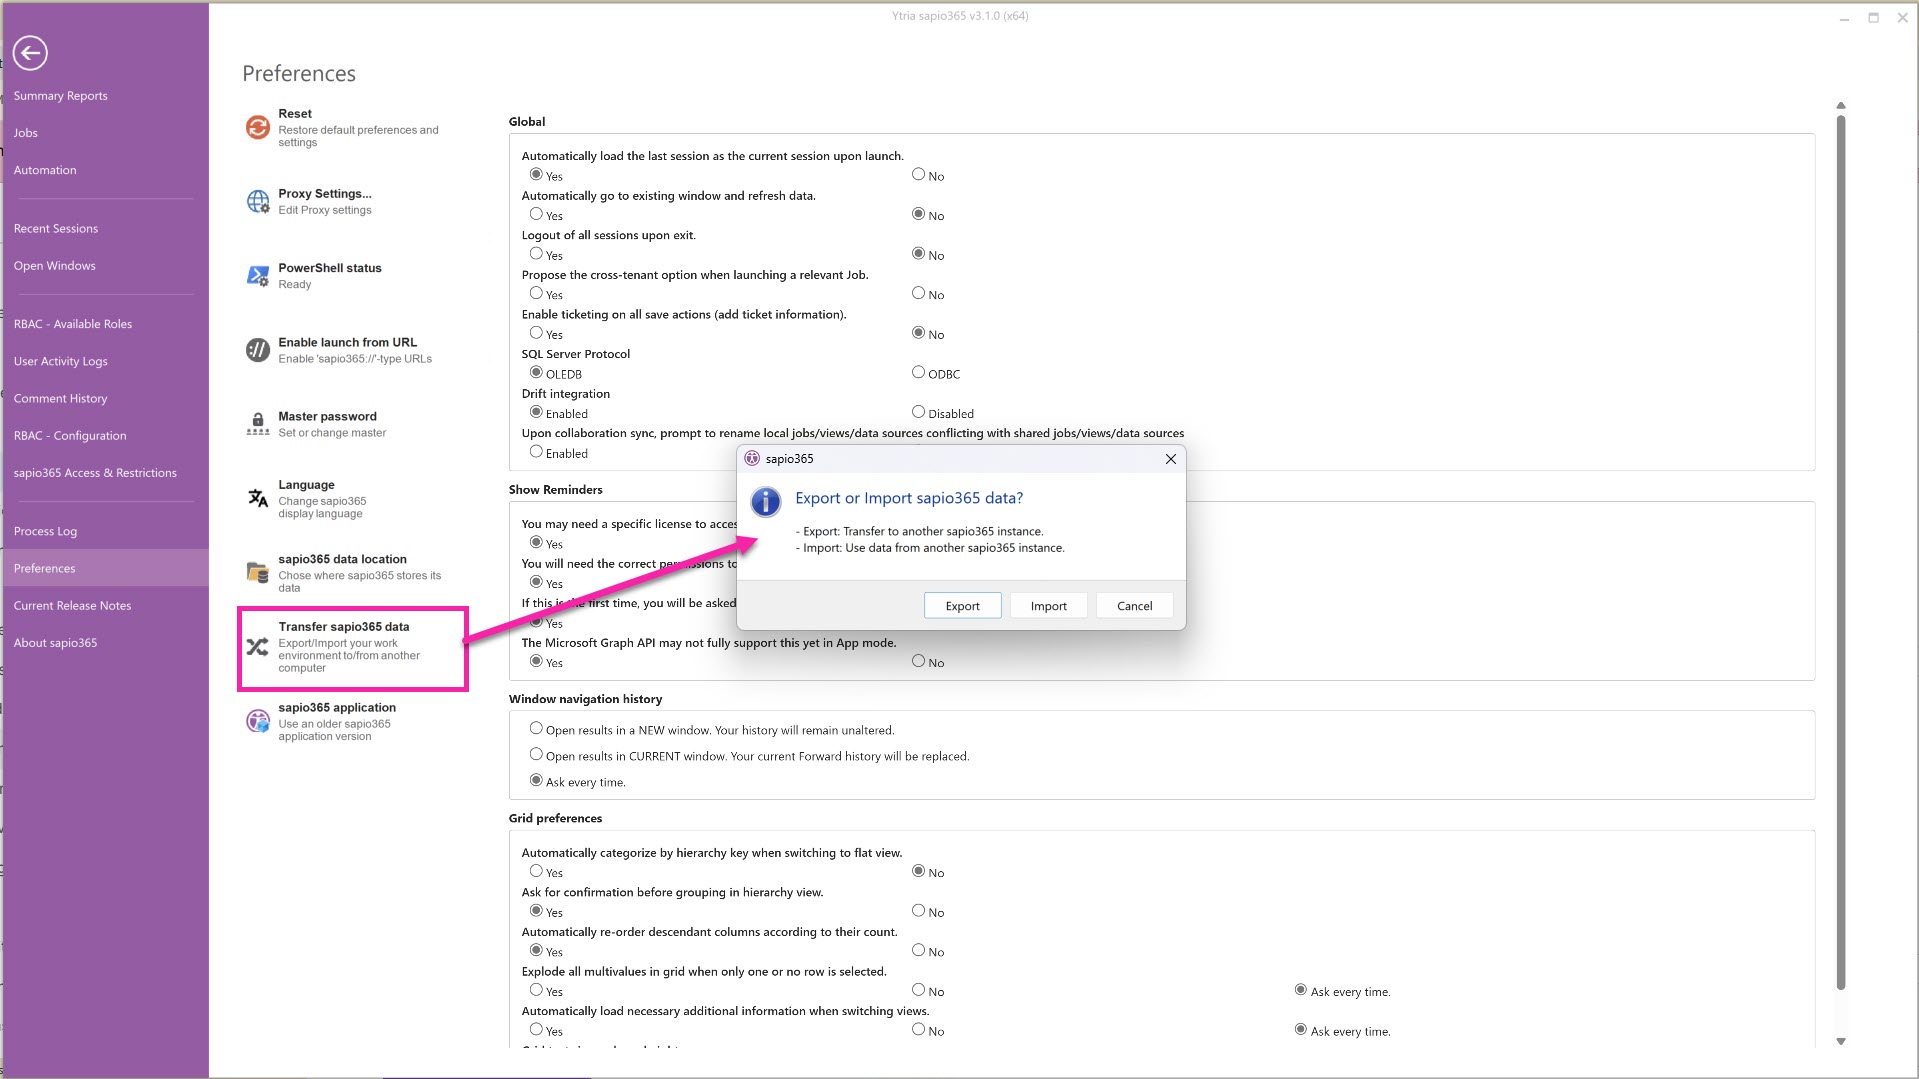Click the back arrow circle icon

(x=30, y=53)
